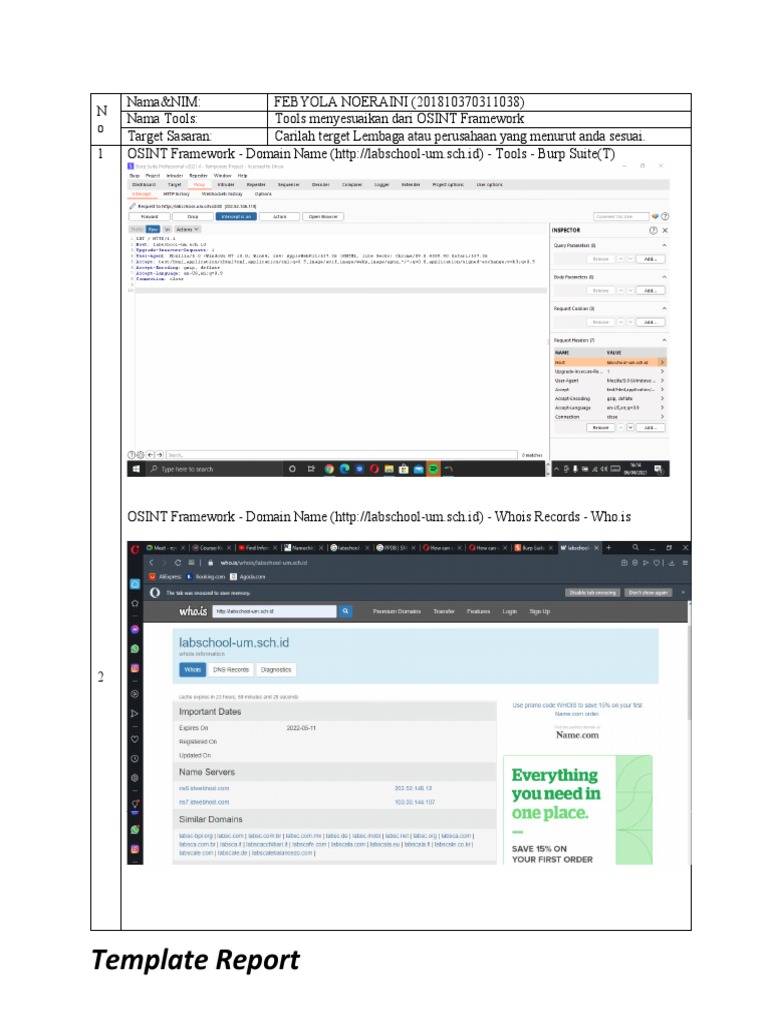Viewport: 768px width, 1024px height.
Task: Open upper Instagram icon in Opera sidebar
Action: 135,668
